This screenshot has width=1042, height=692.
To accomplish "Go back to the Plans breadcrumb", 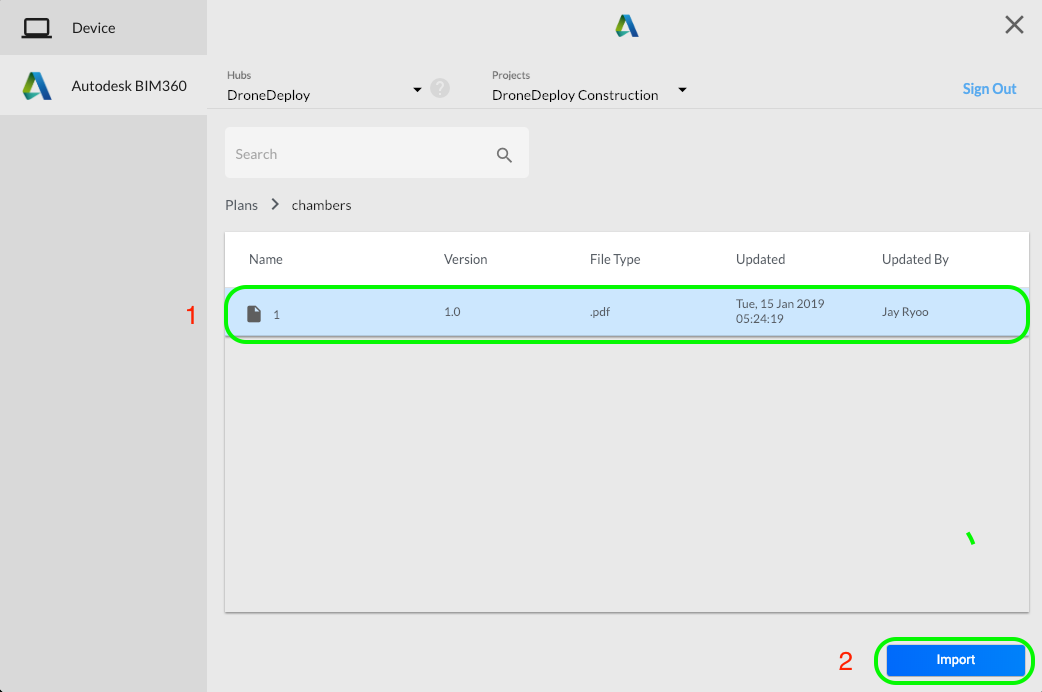I will coord(241,205).
